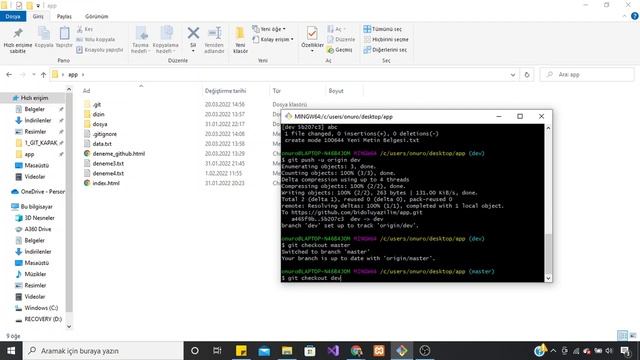Expand address bar history dropdown

[x=513, y=75]
